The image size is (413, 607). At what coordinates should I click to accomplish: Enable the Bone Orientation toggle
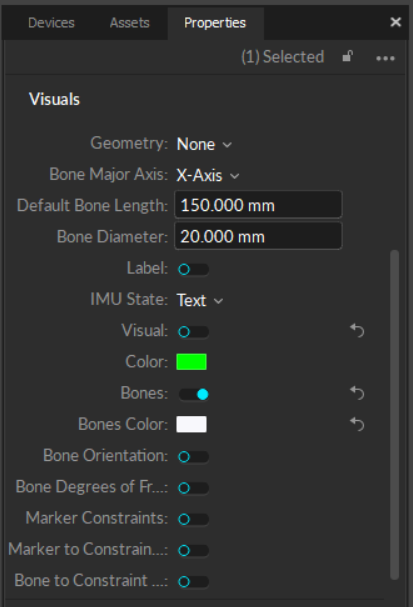(x=193, y=456)
